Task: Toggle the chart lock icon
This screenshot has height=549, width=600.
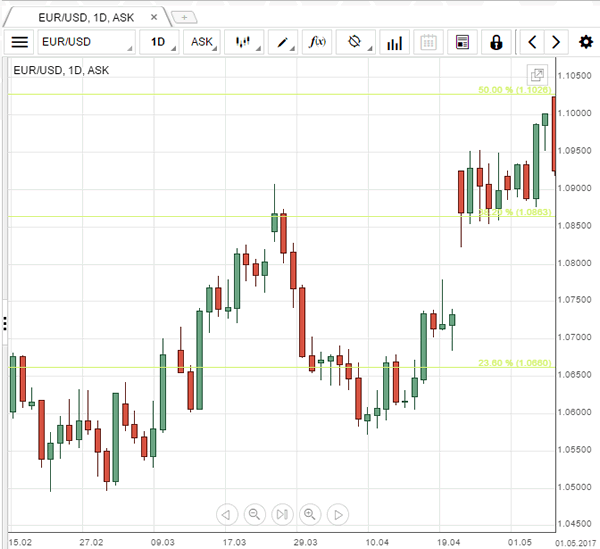Action: pos(496,42)
